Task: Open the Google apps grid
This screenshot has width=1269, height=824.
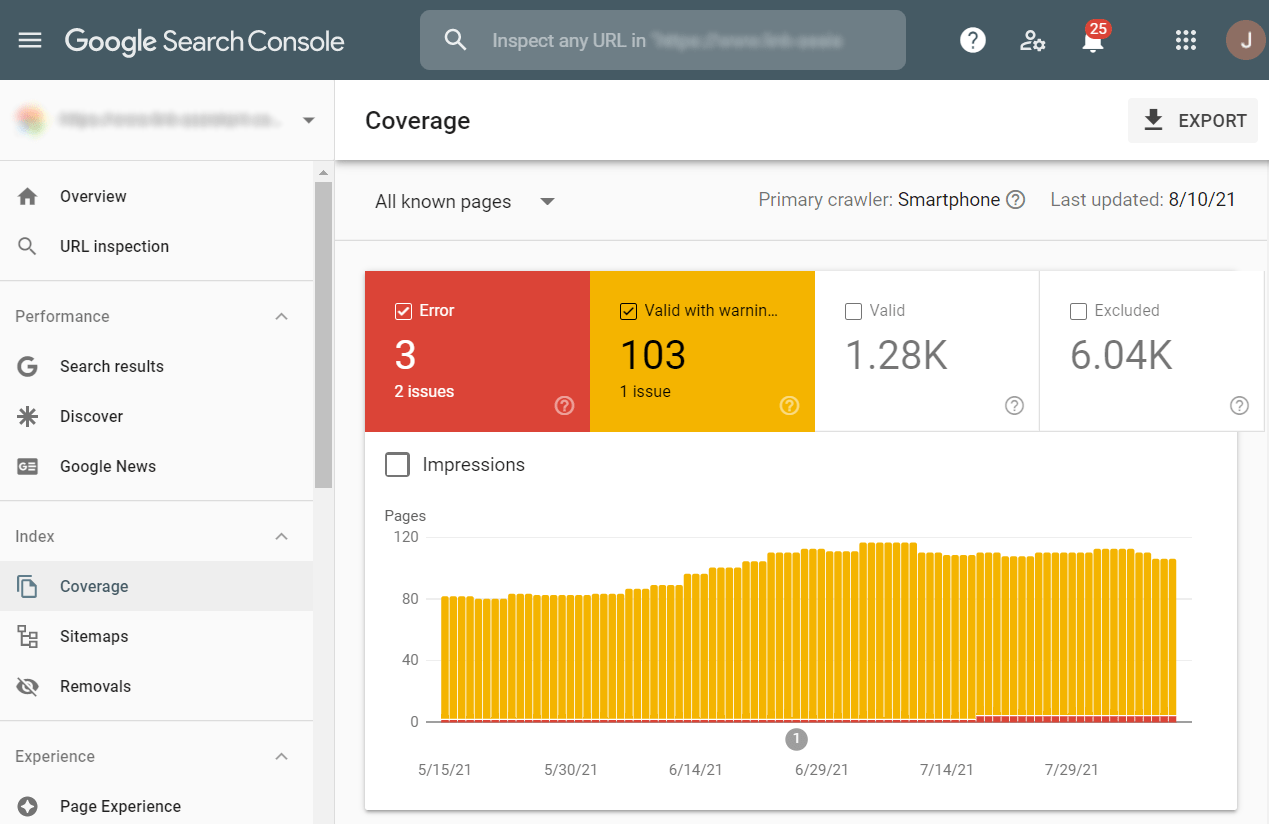Action: 1186,40
